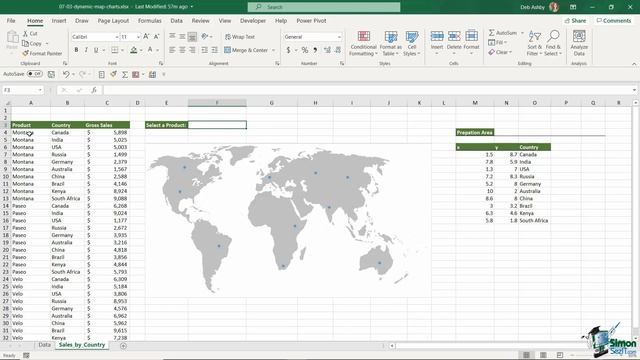Increase font size with the larger A icon
This screenshot has height=360, width=640.
point(146,37)
